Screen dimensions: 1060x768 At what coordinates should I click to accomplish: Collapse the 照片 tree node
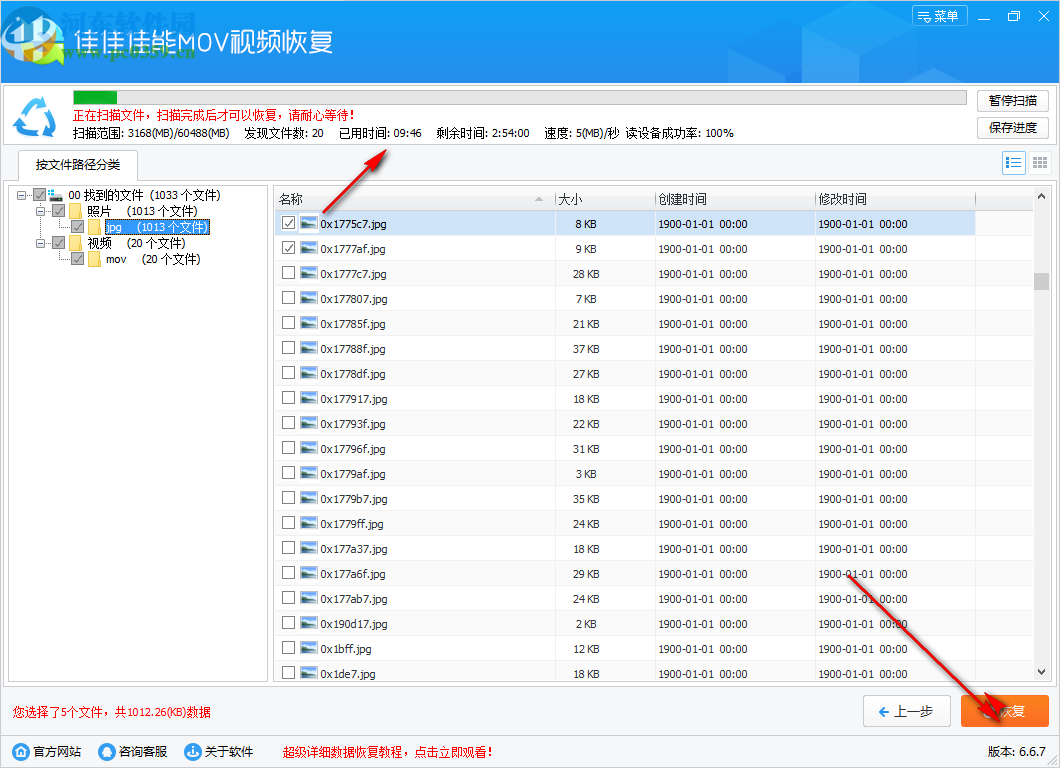41,211
